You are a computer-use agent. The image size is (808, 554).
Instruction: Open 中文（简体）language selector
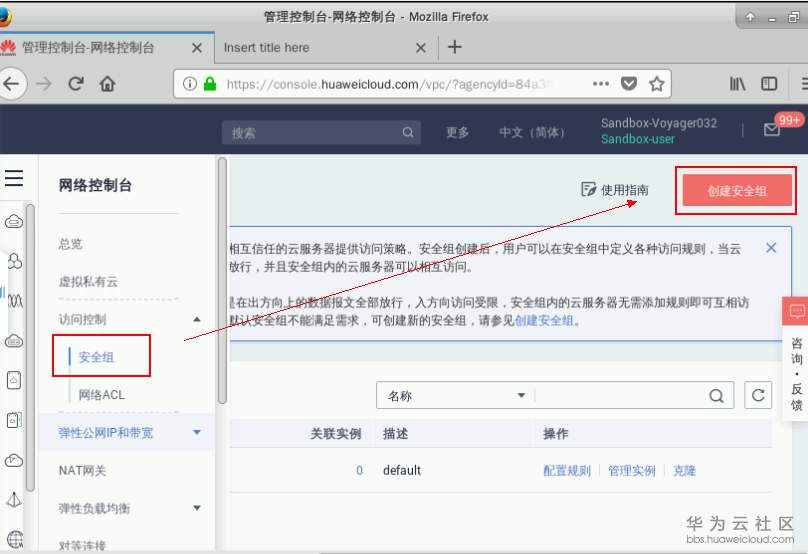tap(532, 132)
